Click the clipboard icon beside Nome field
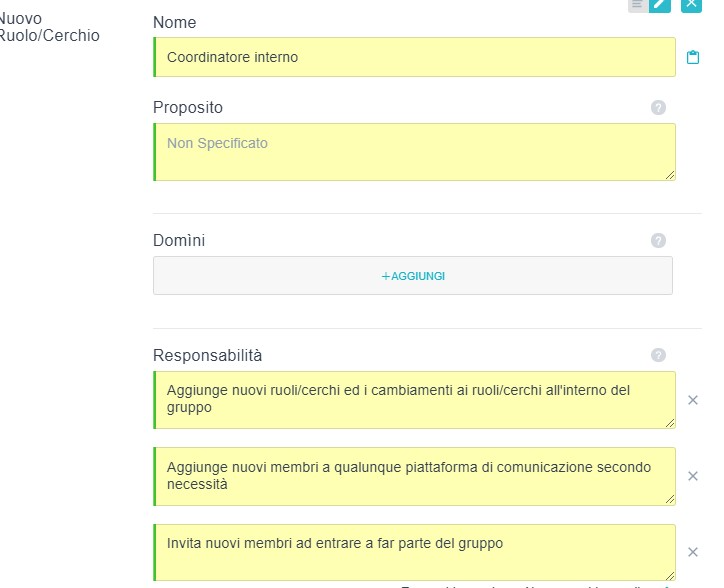724x588 pixels. 693,58
